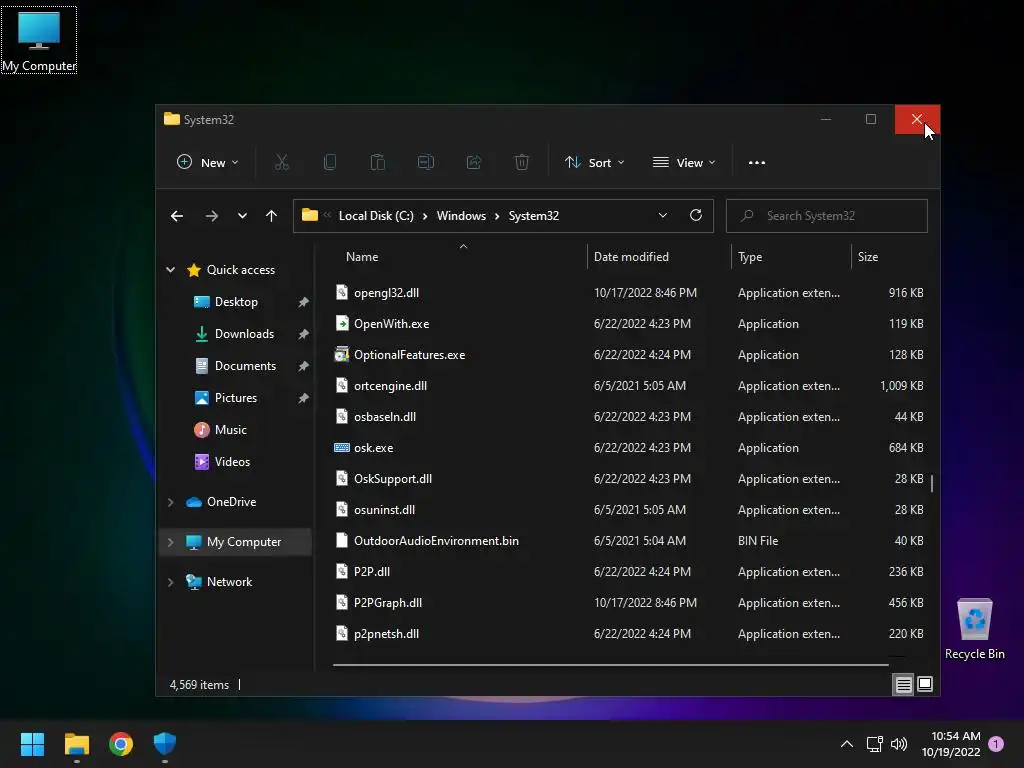Go up one folder level arrow
Screen dimensions: 1024x768
[271, 216]
